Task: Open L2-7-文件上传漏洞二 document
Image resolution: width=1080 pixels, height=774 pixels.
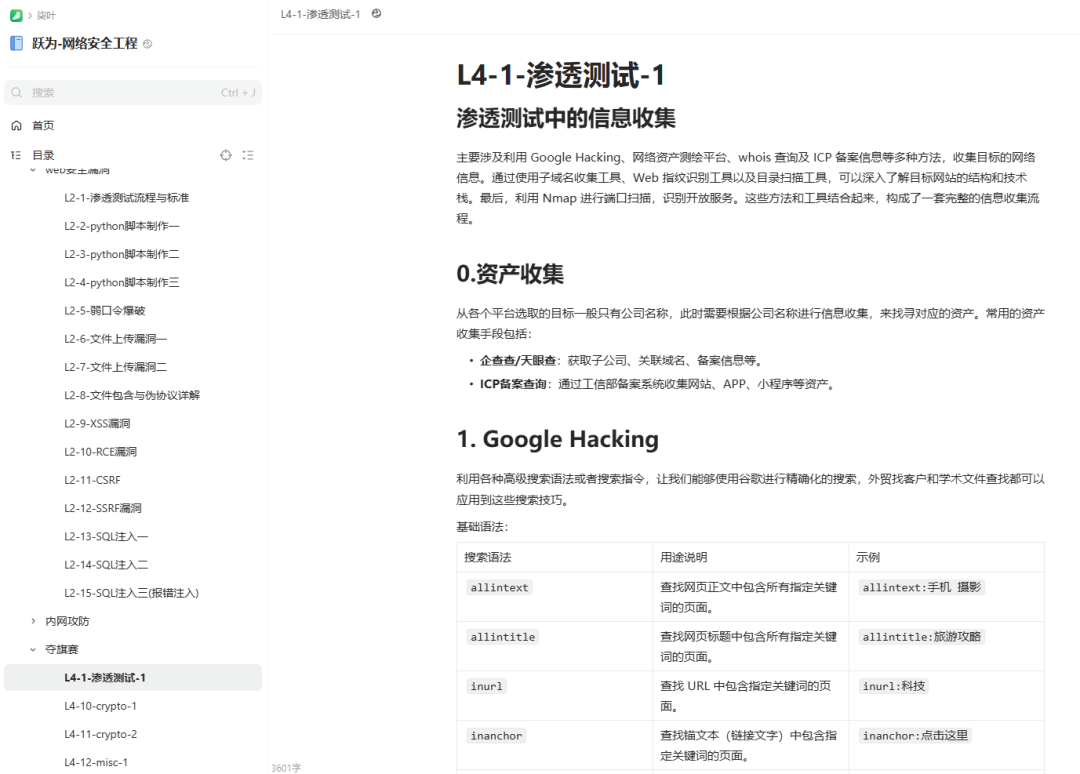Action: click(116, 367)
